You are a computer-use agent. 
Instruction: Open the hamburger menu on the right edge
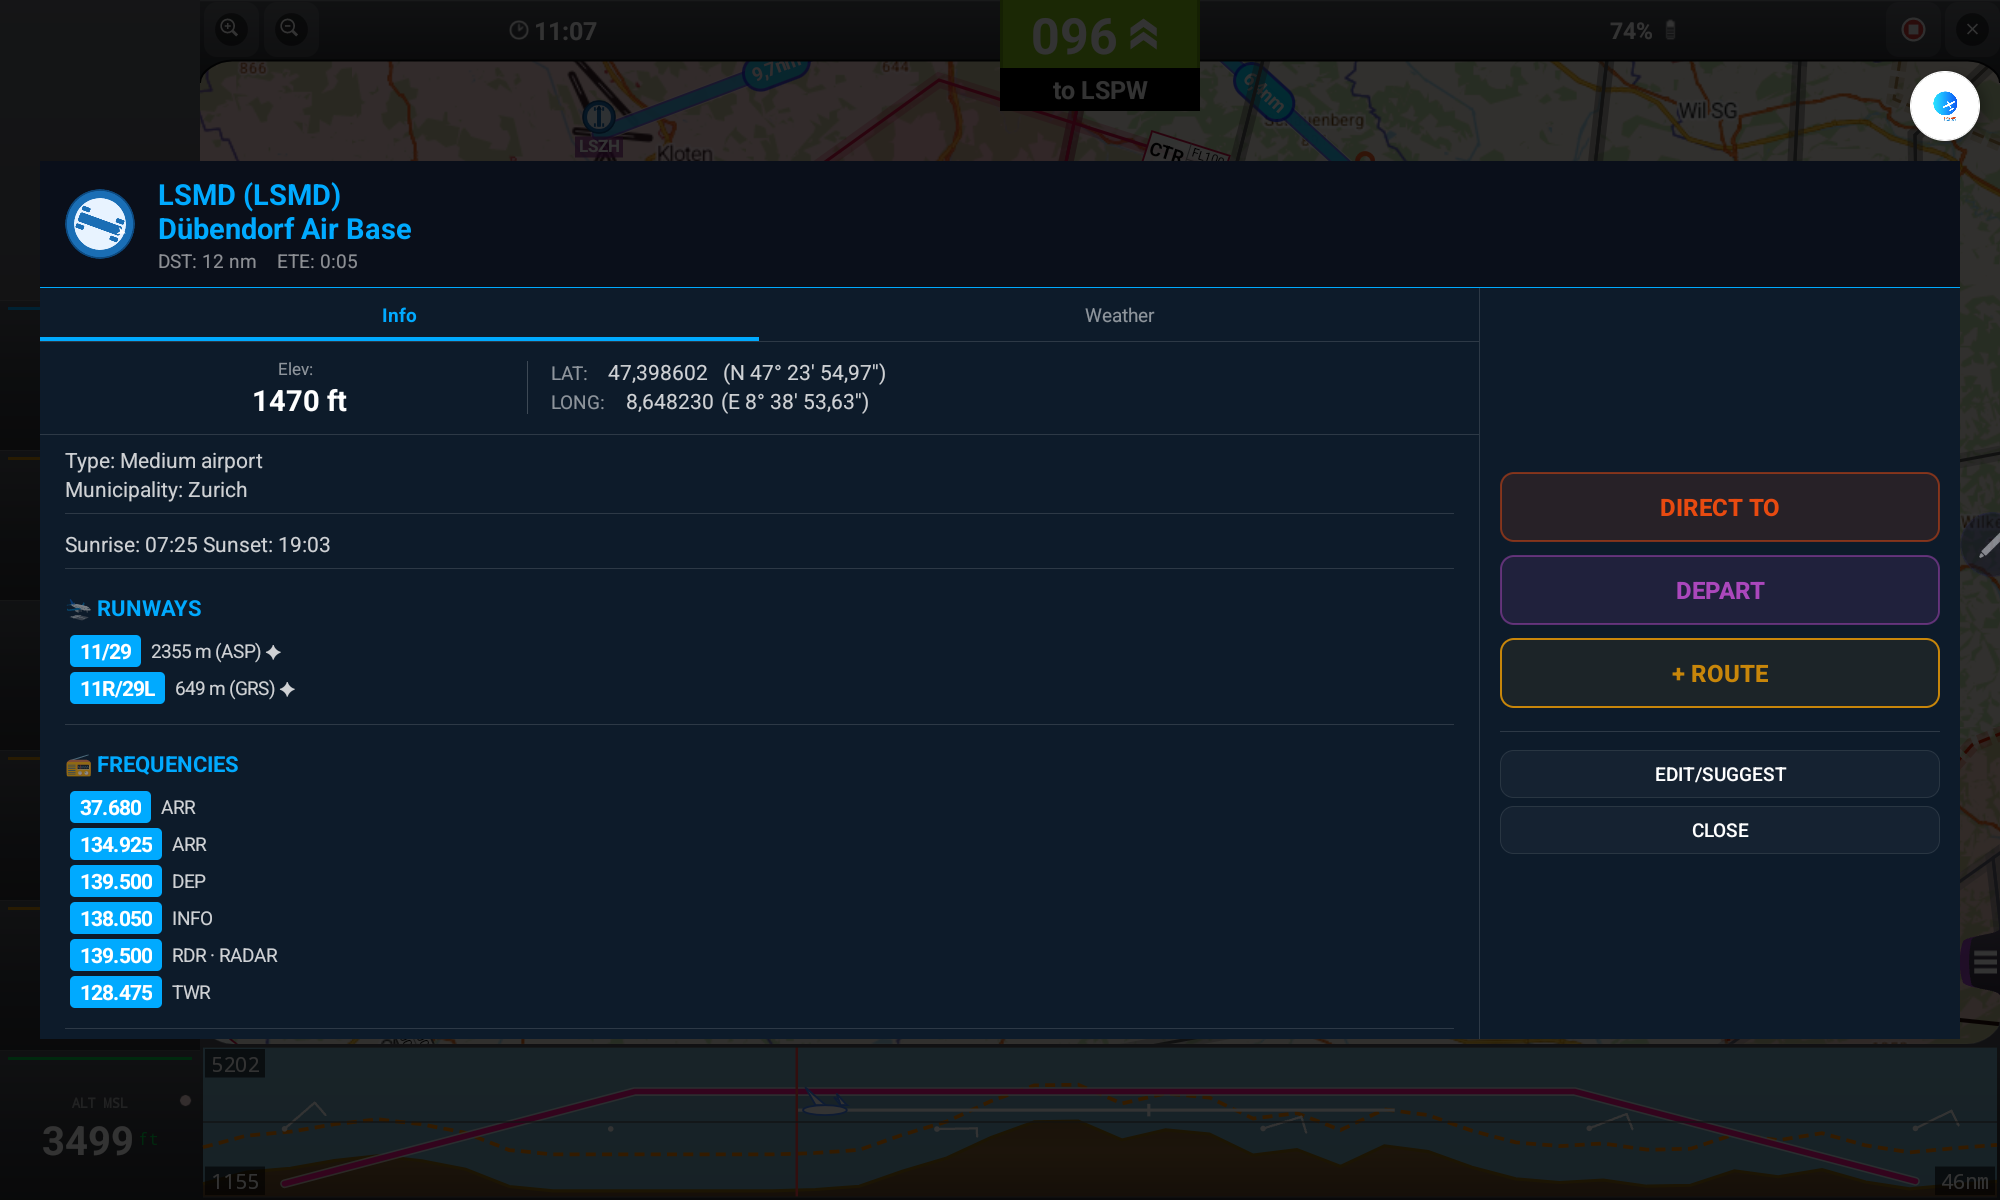(1985, 962)
